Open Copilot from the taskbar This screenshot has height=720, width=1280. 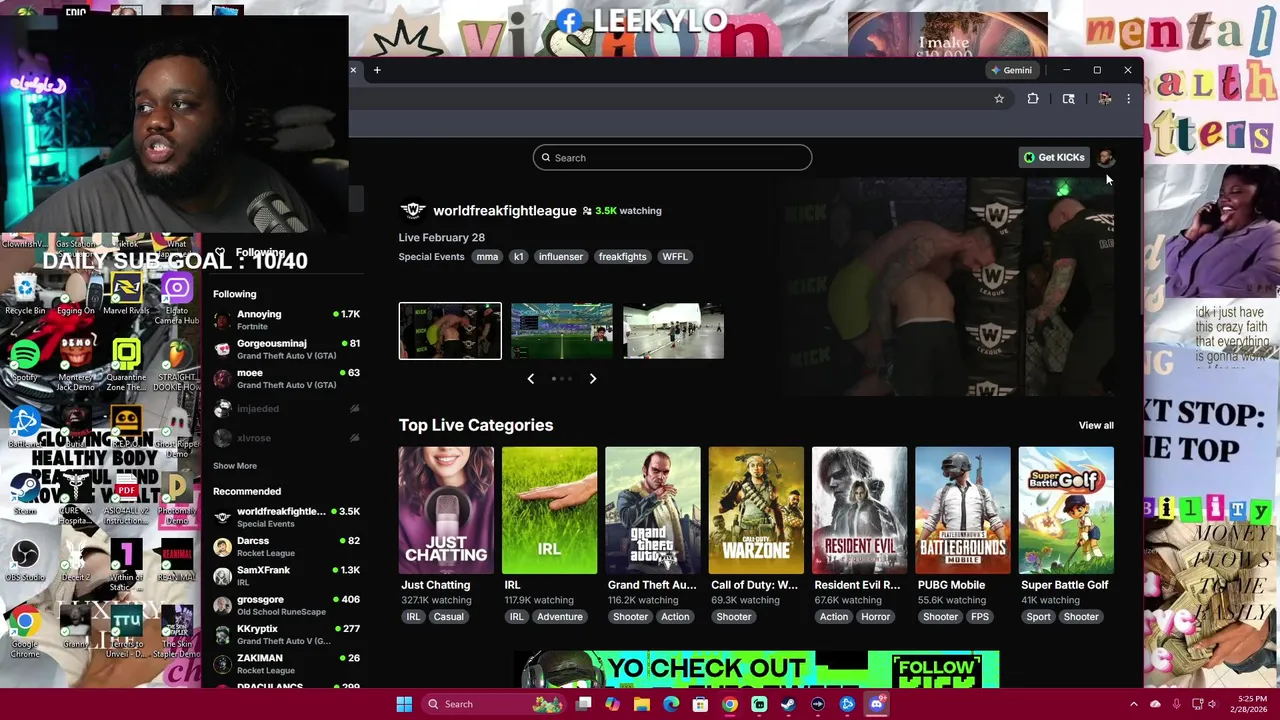[612, 704]
